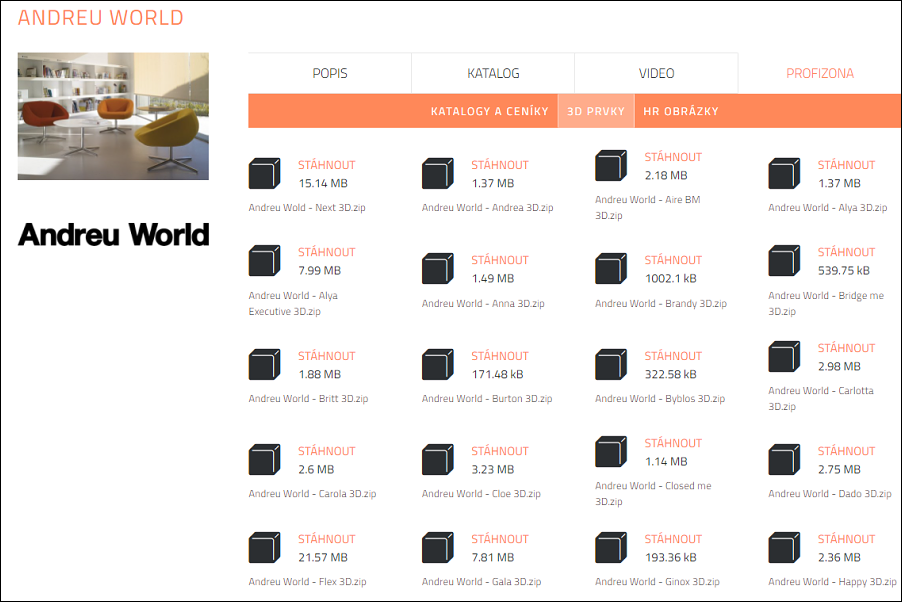Click the cube icon for Burton 3D.zip
Viewport: 902px width, 602px height.
[x=437, y=365]
